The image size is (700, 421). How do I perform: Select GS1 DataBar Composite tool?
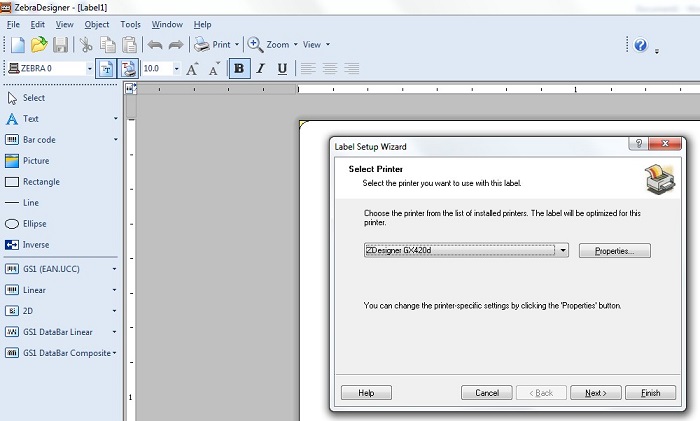coord(58,353)
